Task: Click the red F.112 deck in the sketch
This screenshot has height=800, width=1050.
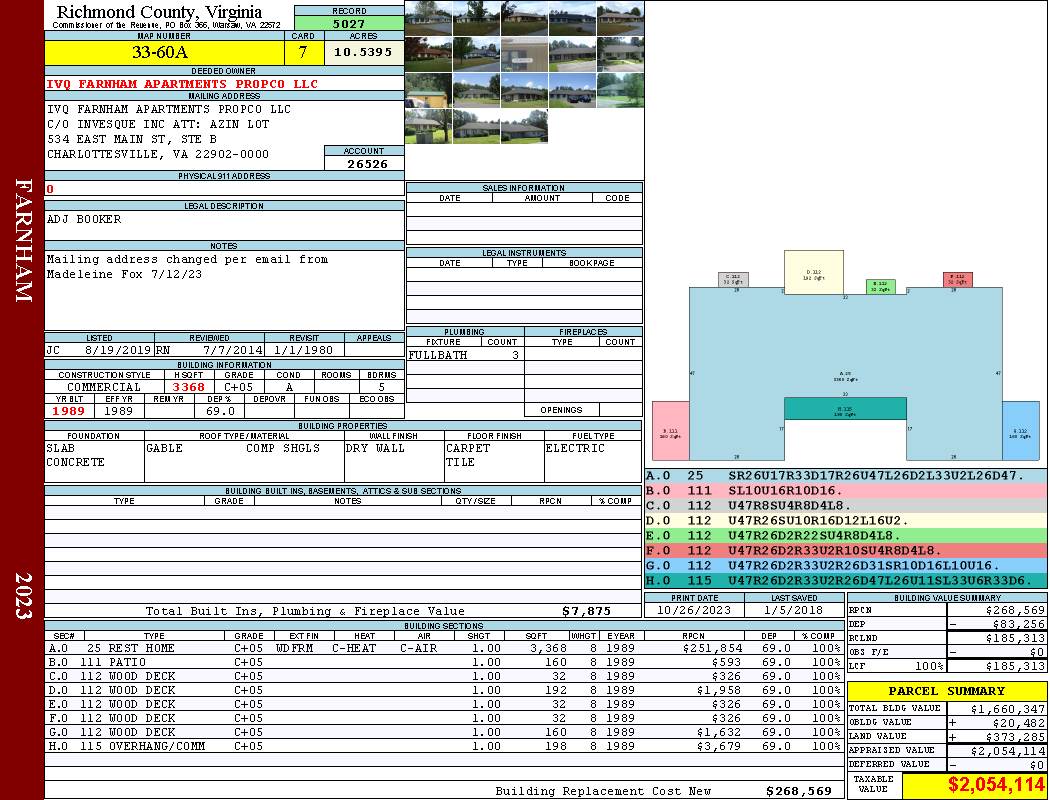Action: pos(958,280)
